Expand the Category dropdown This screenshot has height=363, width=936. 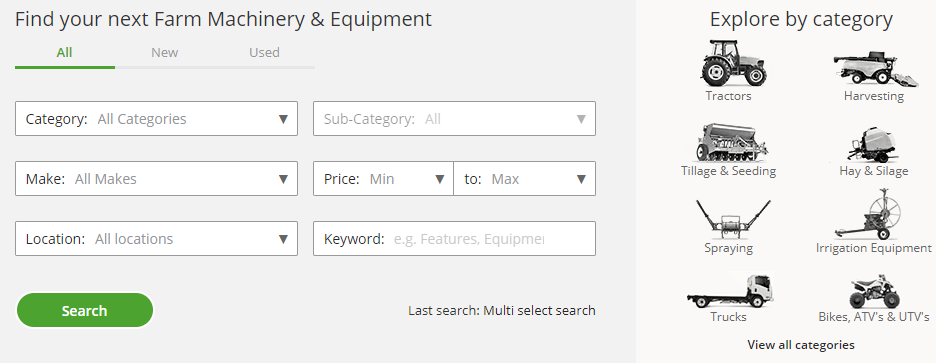(156, 119)
